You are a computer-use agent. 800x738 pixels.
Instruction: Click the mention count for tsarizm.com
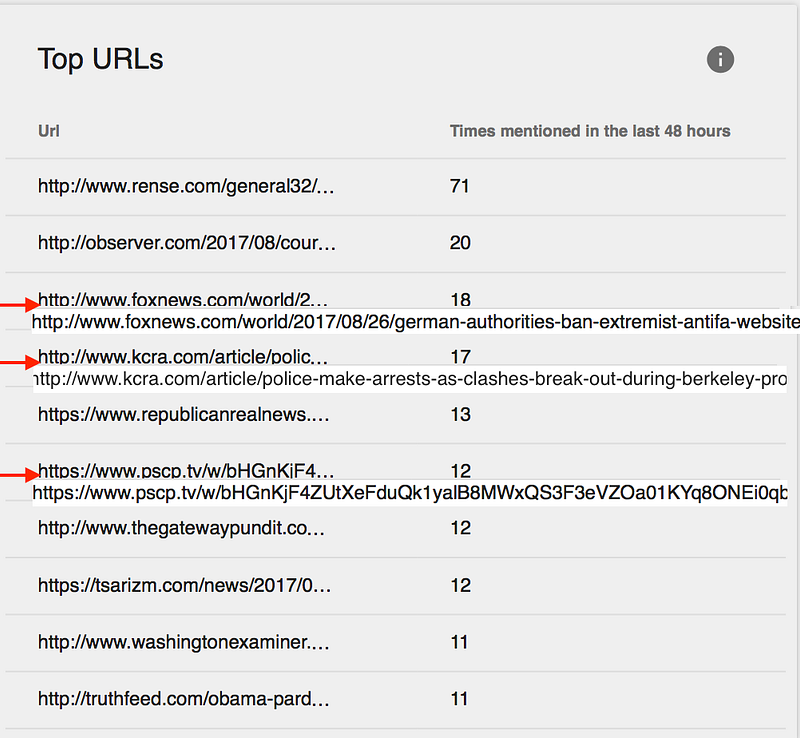click(x=460, y=585)
